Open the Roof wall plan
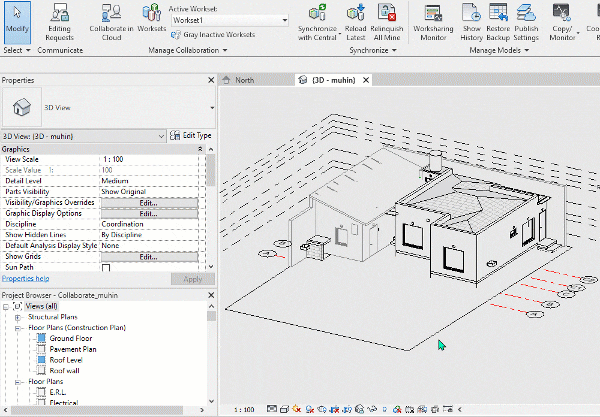The image size is (600, 417). (64, 371)
